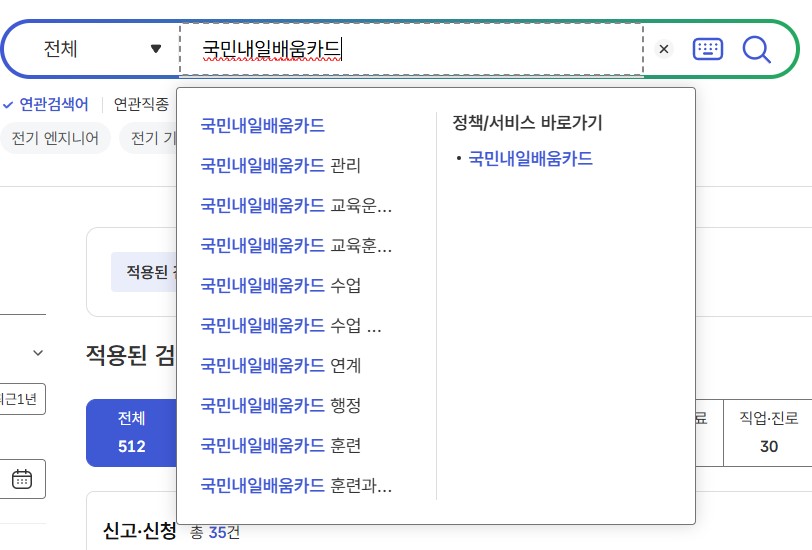
Task: Choose the suggestion 국민내일배움카드 수업
Action: [x=281, y=285]
